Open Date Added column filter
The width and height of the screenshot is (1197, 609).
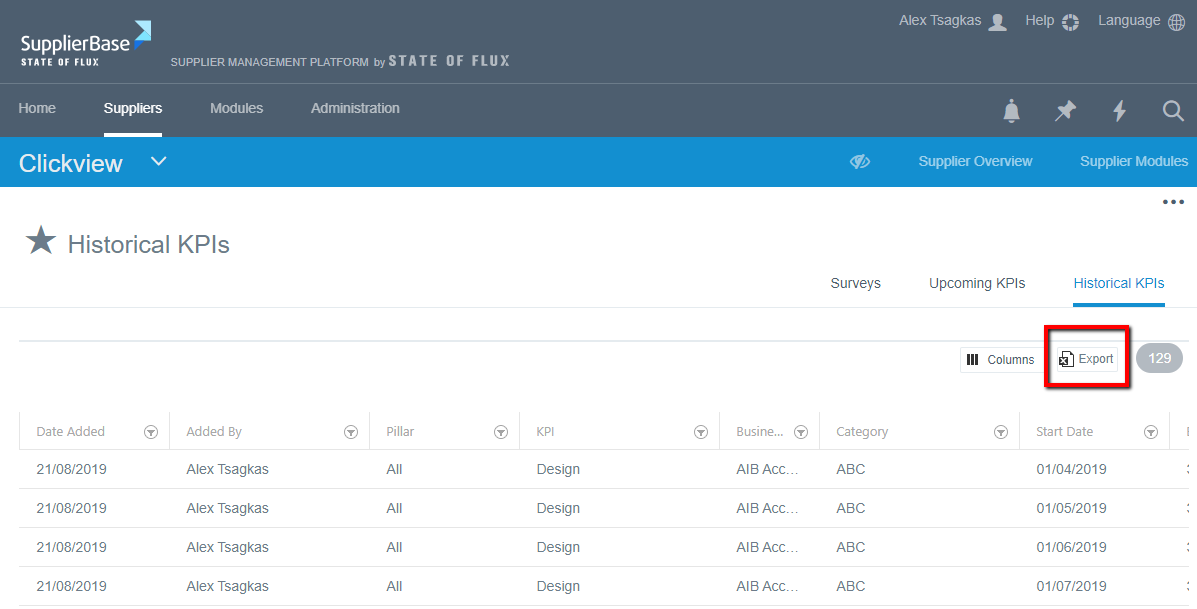151,432
